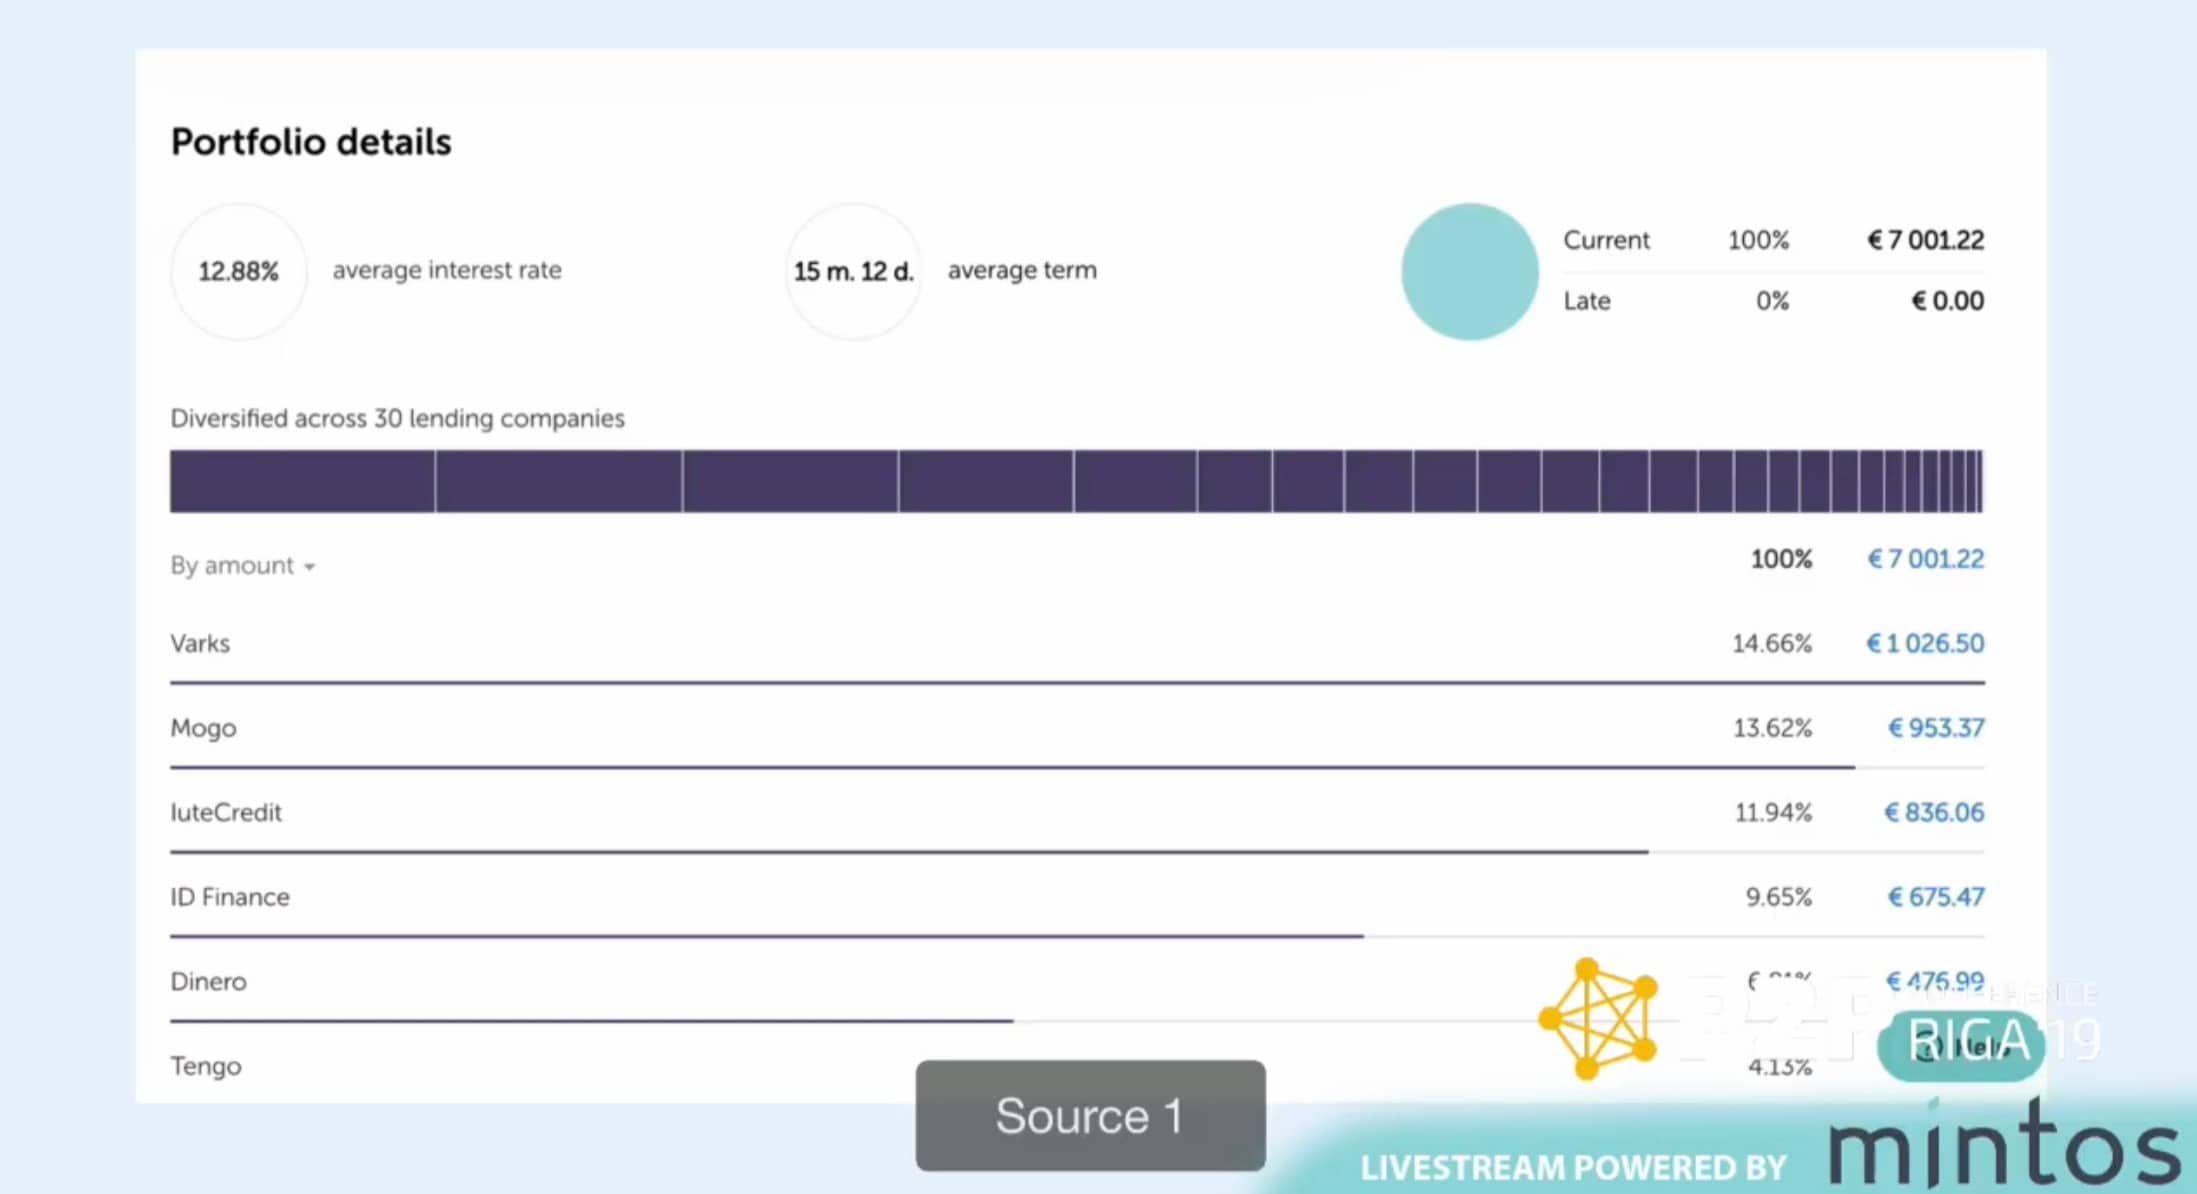Image resolution: width=2197 pixels, height=1194 pixels.
Task: Click the ID Finance 9.65% percentage value
Action: (1779, 897)
